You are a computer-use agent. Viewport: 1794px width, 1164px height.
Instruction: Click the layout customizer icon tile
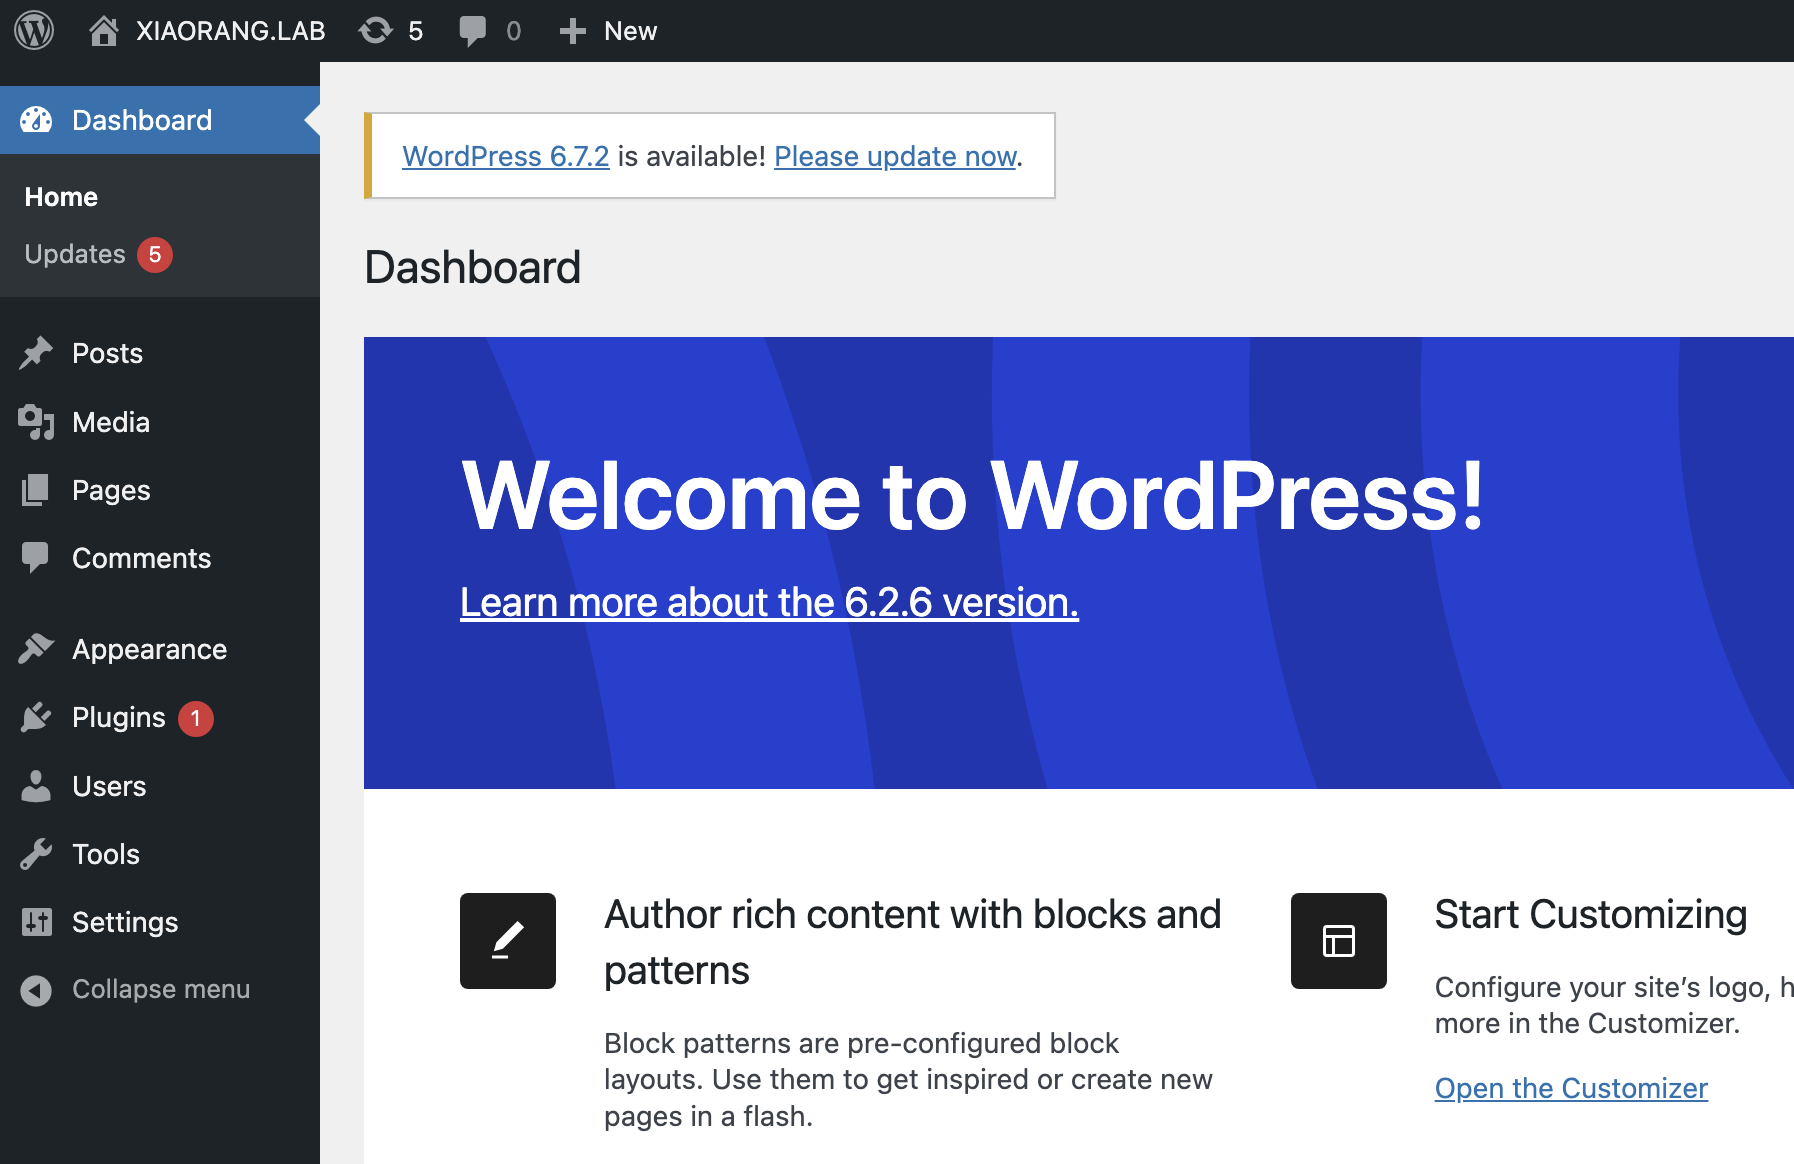click(1339, 941)
